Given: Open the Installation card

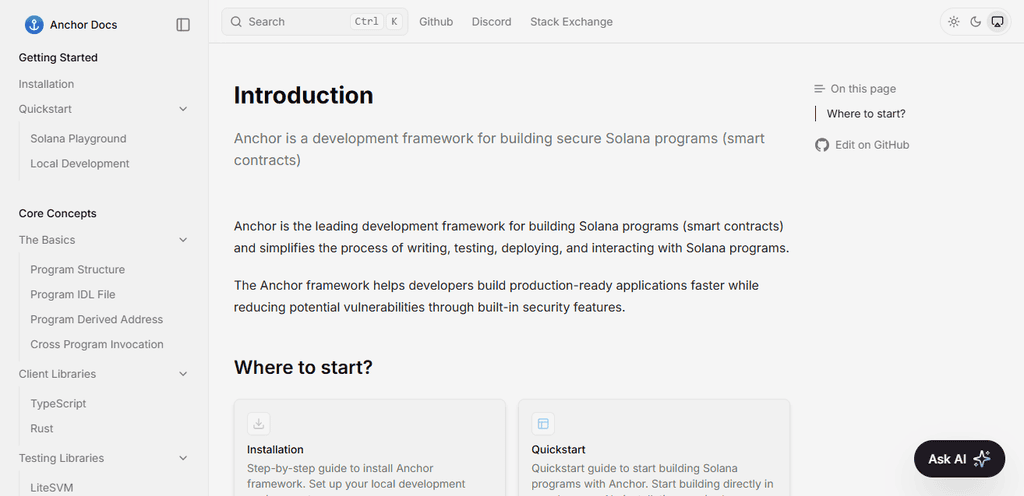Looking at the screenshot, I should tap(370, 448).
